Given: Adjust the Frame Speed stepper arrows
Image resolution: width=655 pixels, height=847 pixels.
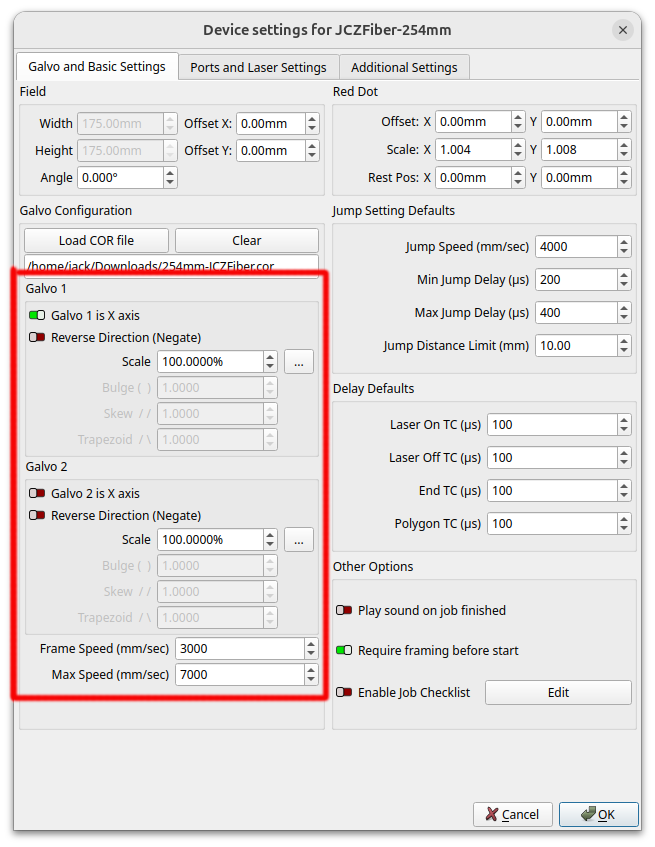Looking at the screenshot, I should pyautogui.click(x=311, y=649).
